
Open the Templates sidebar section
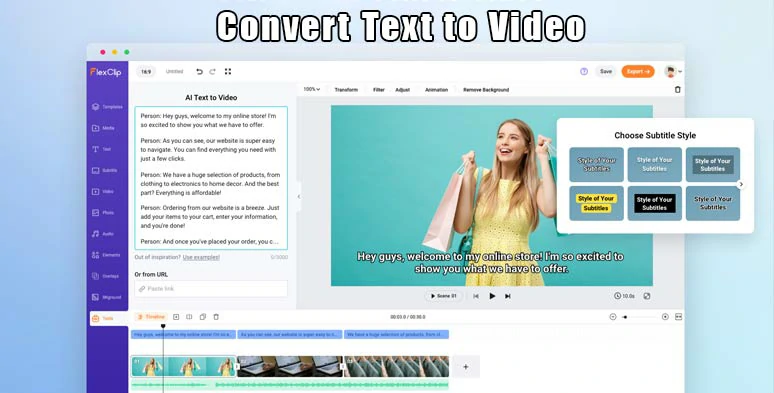click(107, 107)
